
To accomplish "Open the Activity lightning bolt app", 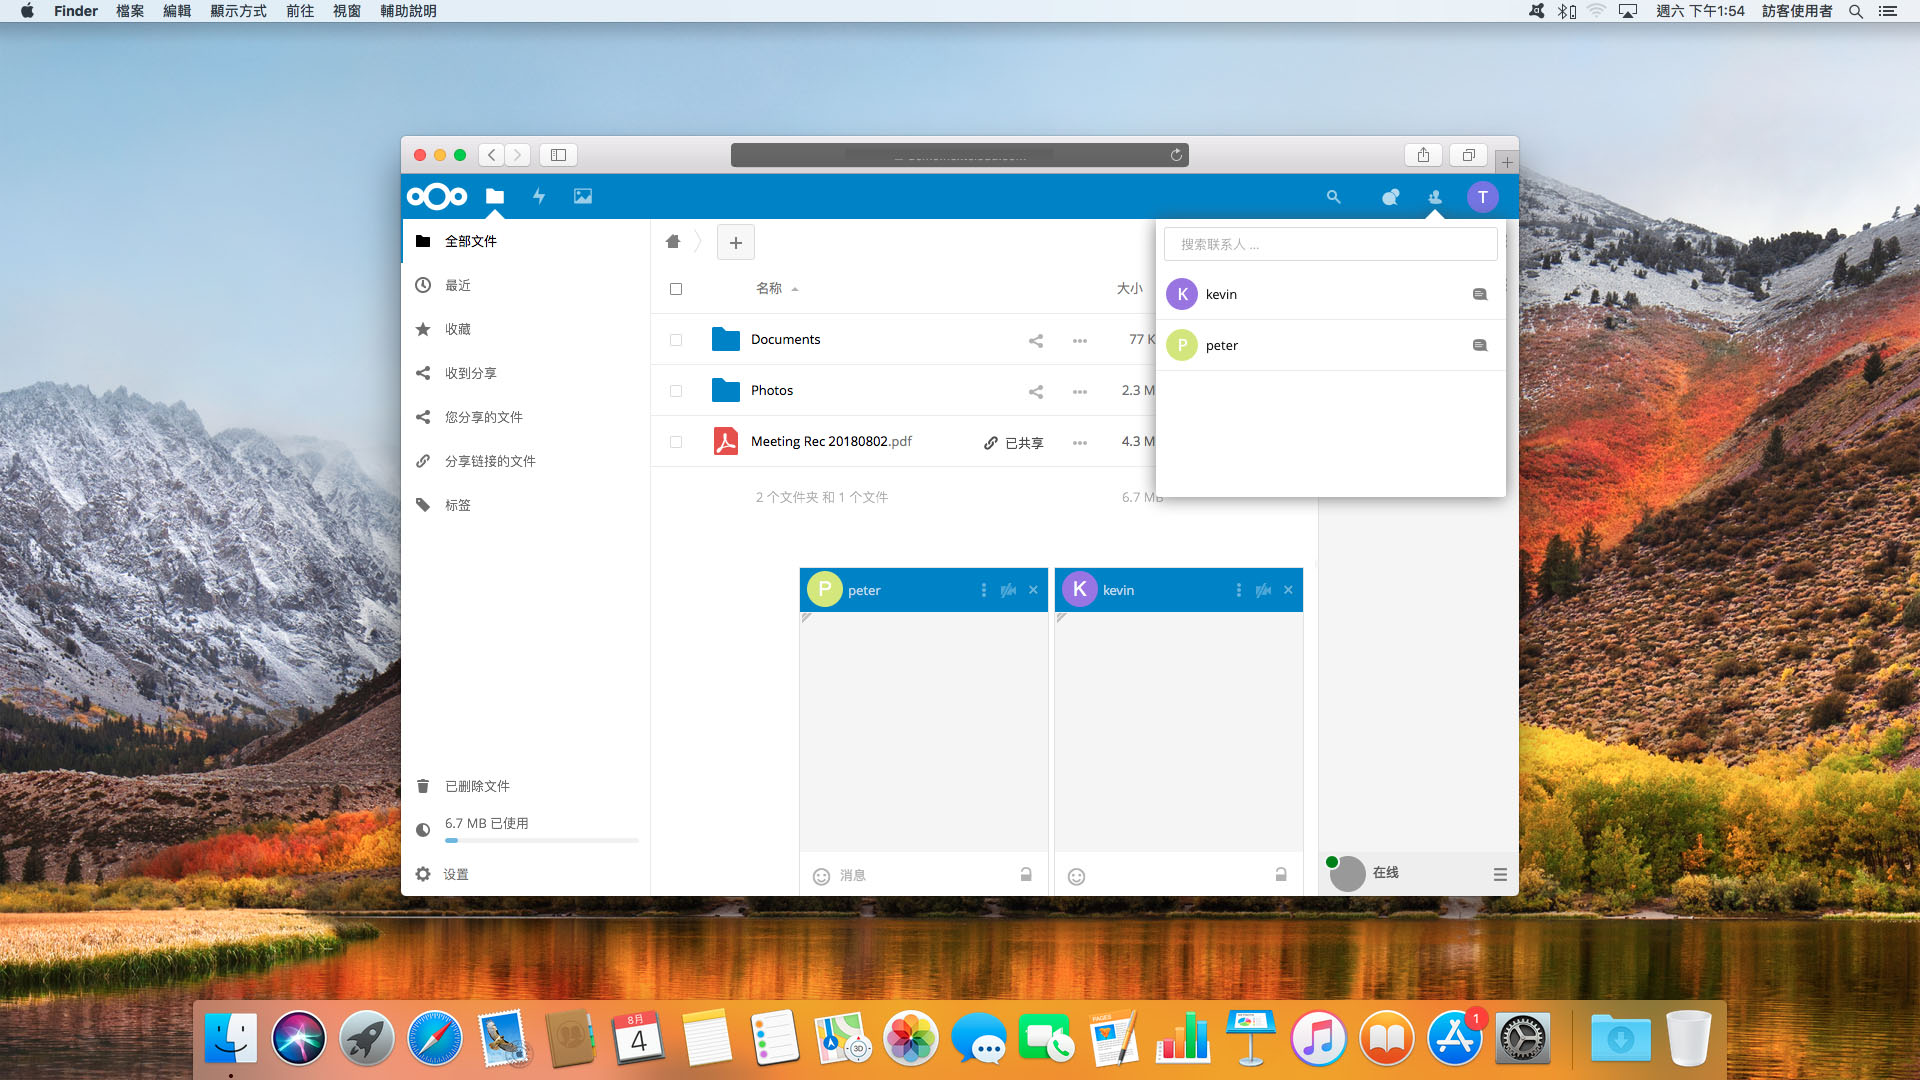I will (x=539, y=196).
